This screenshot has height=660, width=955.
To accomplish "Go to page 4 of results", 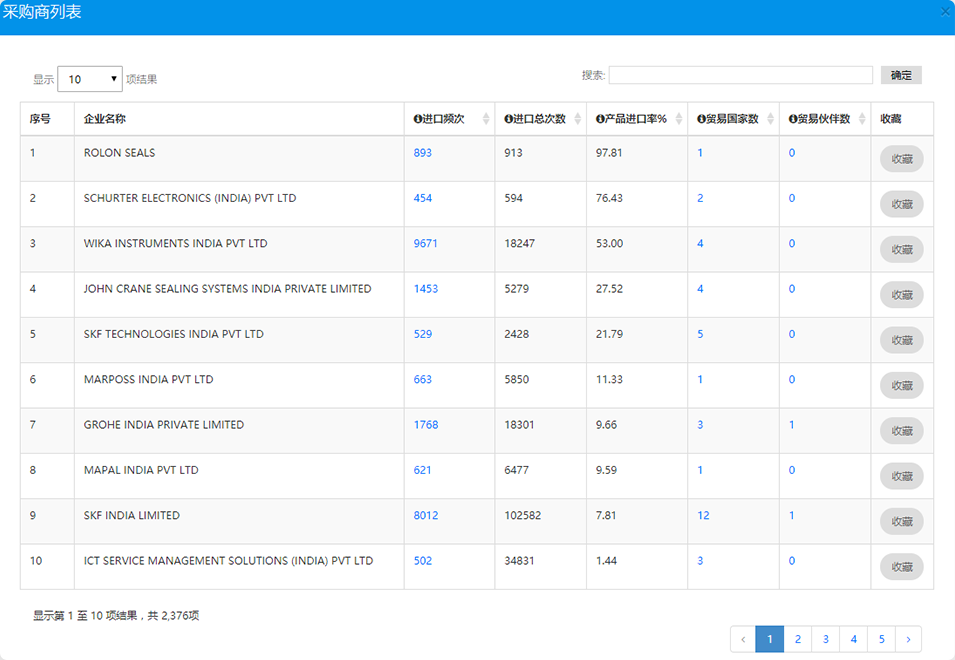I will 853,639.
